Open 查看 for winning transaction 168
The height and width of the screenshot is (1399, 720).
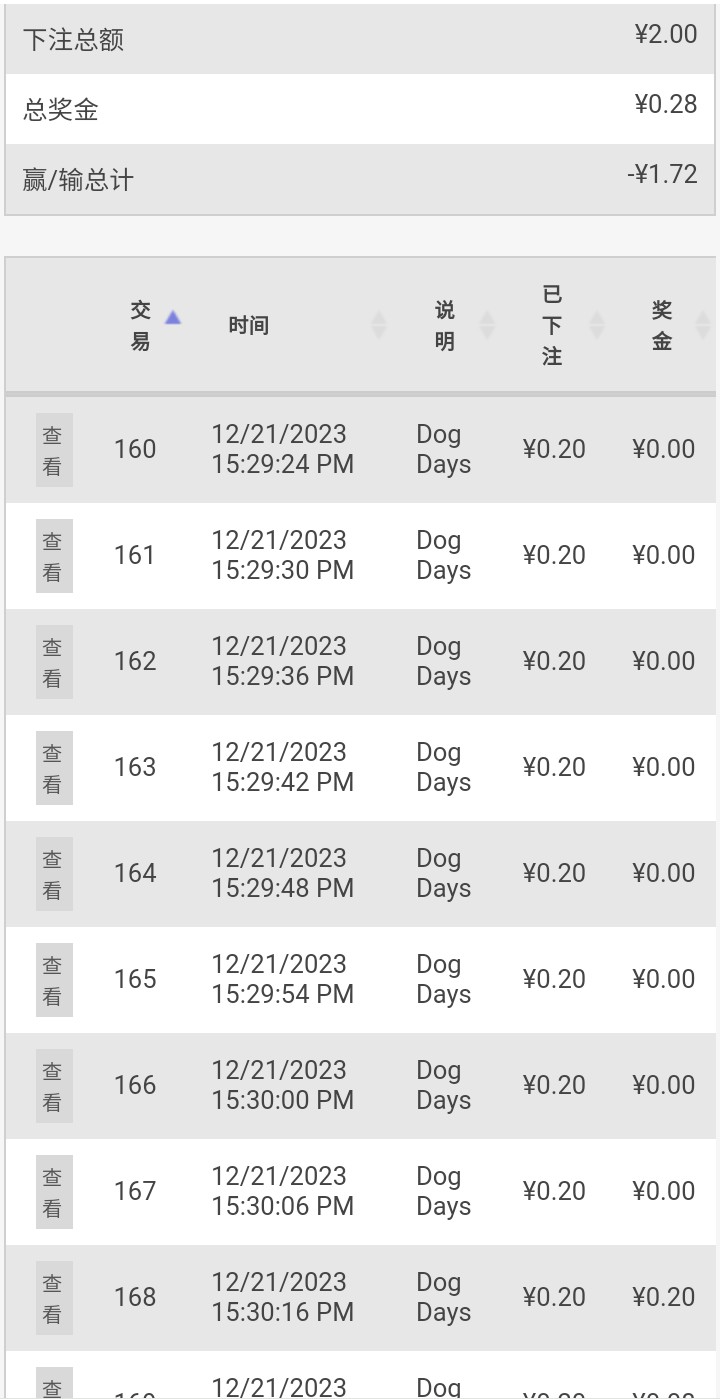pyautogui.click(x=54, y=1298)
